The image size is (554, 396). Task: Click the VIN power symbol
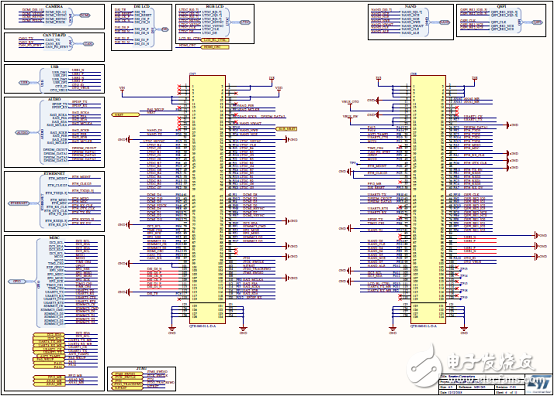point(122,90)
